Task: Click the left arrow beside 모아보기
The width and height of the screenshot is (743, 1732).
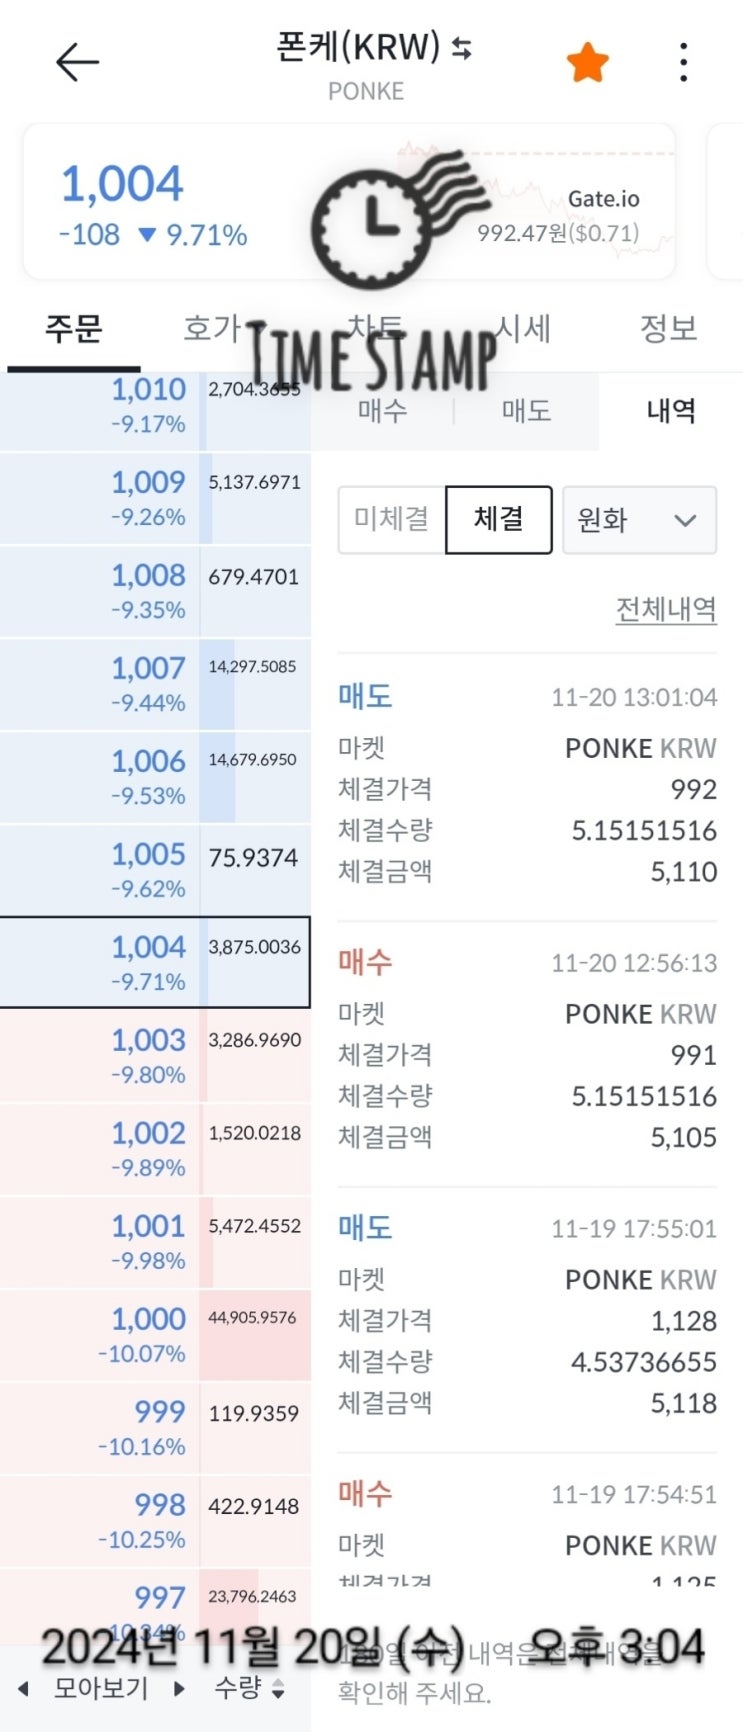Action: (24, 1689)
